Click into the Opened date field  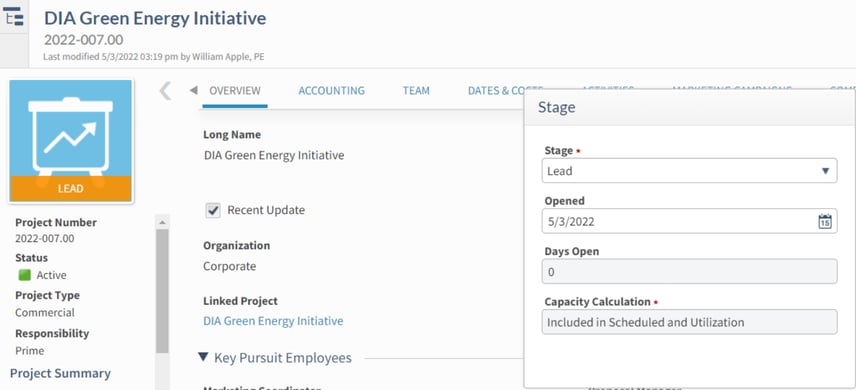(x=689, y=221)
